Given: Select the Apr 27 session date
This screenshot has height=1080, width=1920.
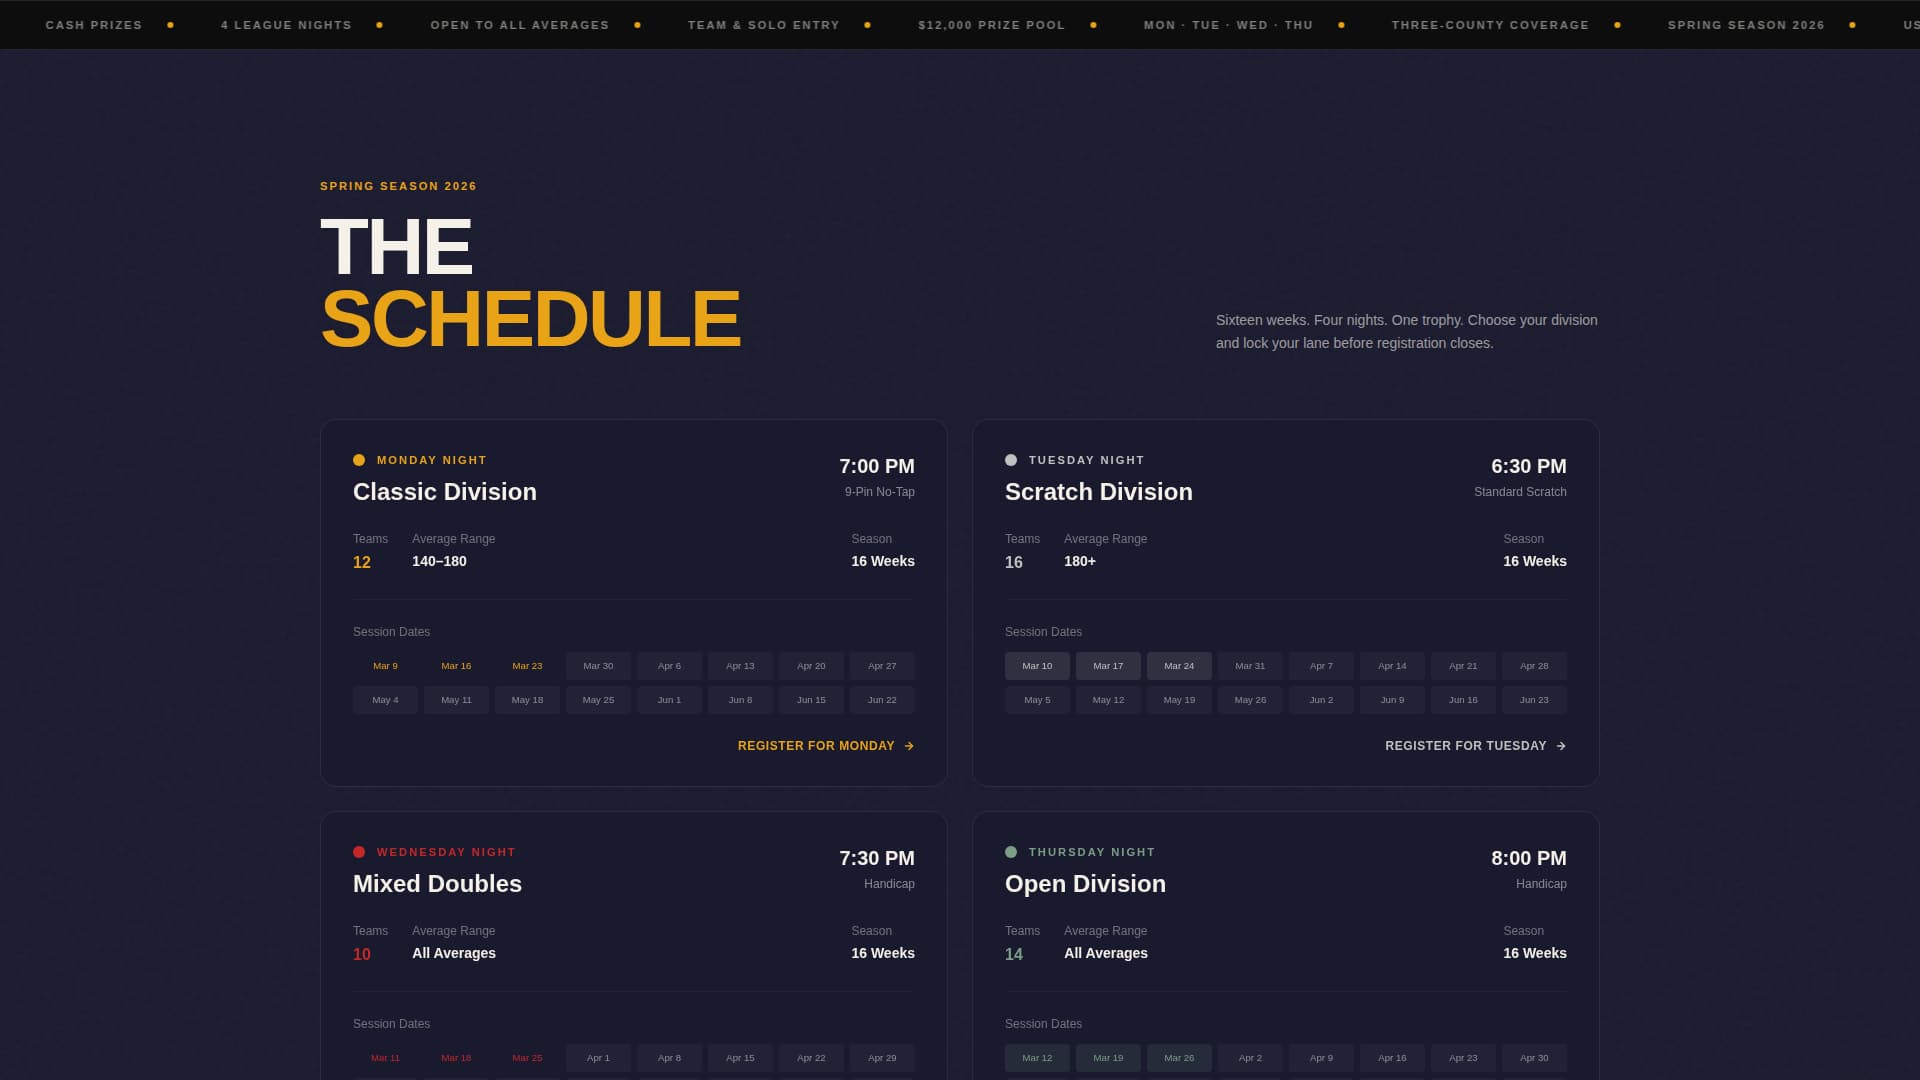Looking at the screenshot, I should (882, 666).
